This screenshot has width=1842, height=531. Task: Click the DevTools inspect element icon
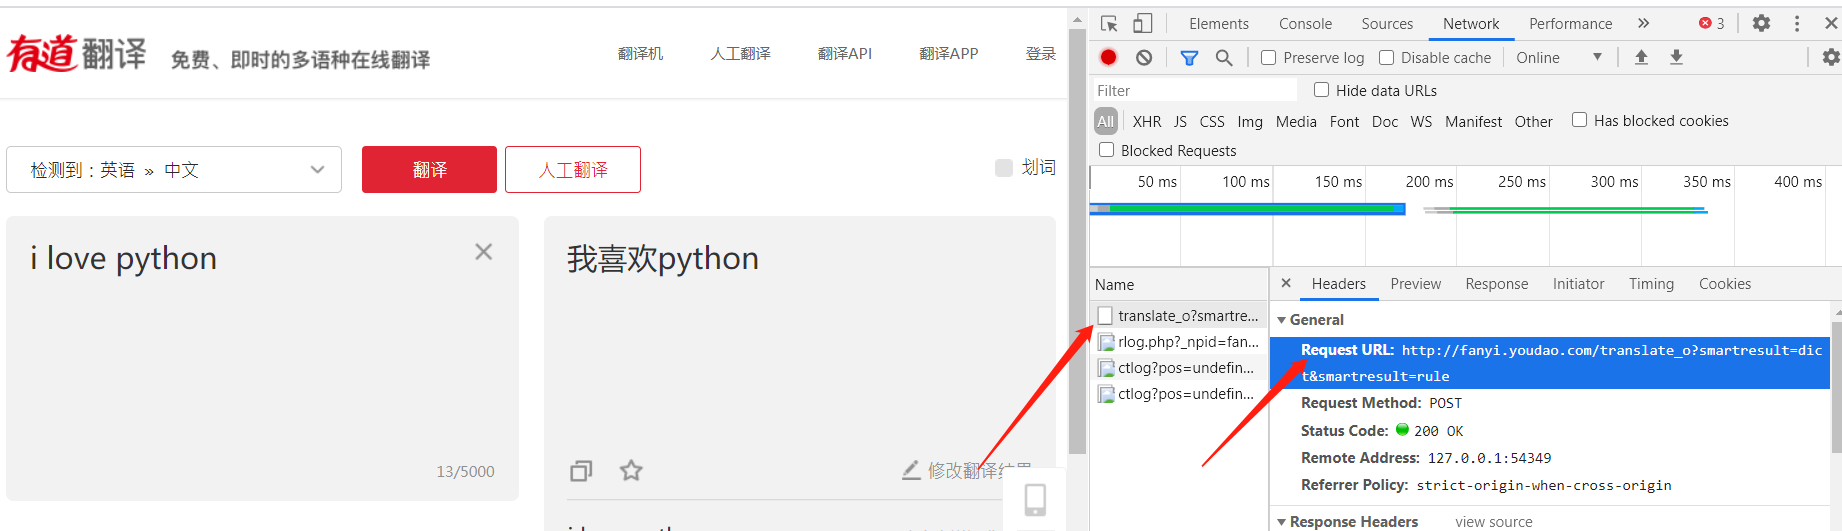[x=1109, y=24]
